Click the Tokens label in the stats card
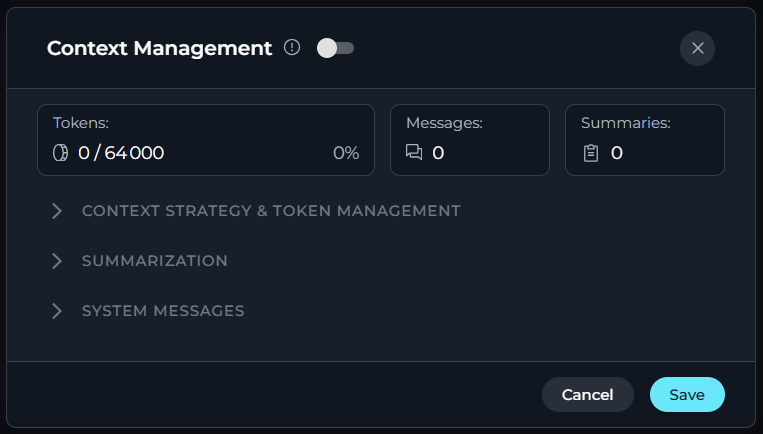This screenshot has width=763, height=434. click(81, 123)
